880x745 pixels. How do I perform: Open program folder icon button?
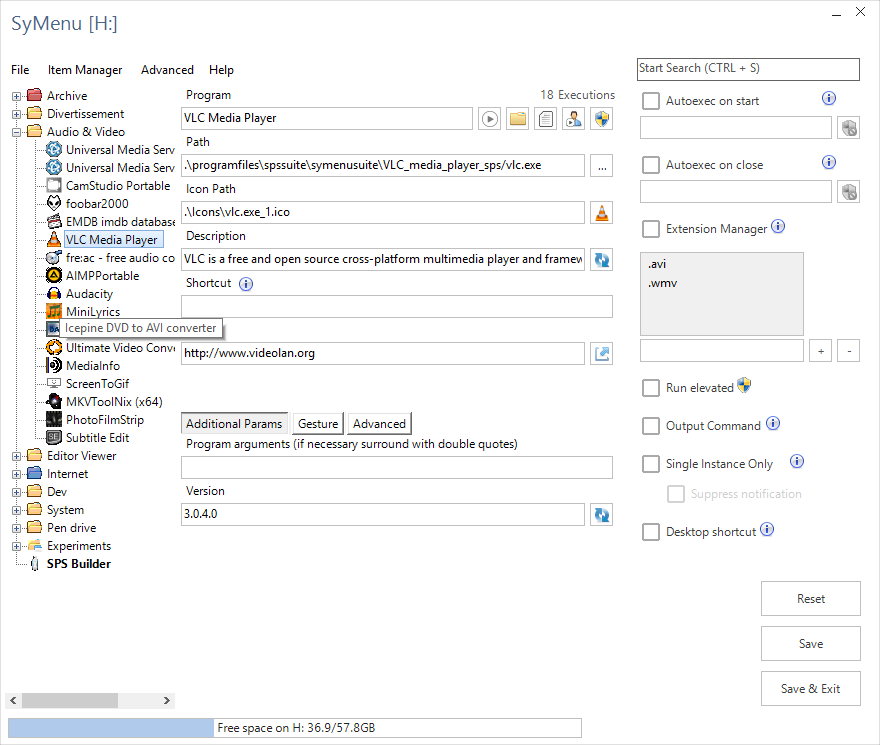[517, 118]
